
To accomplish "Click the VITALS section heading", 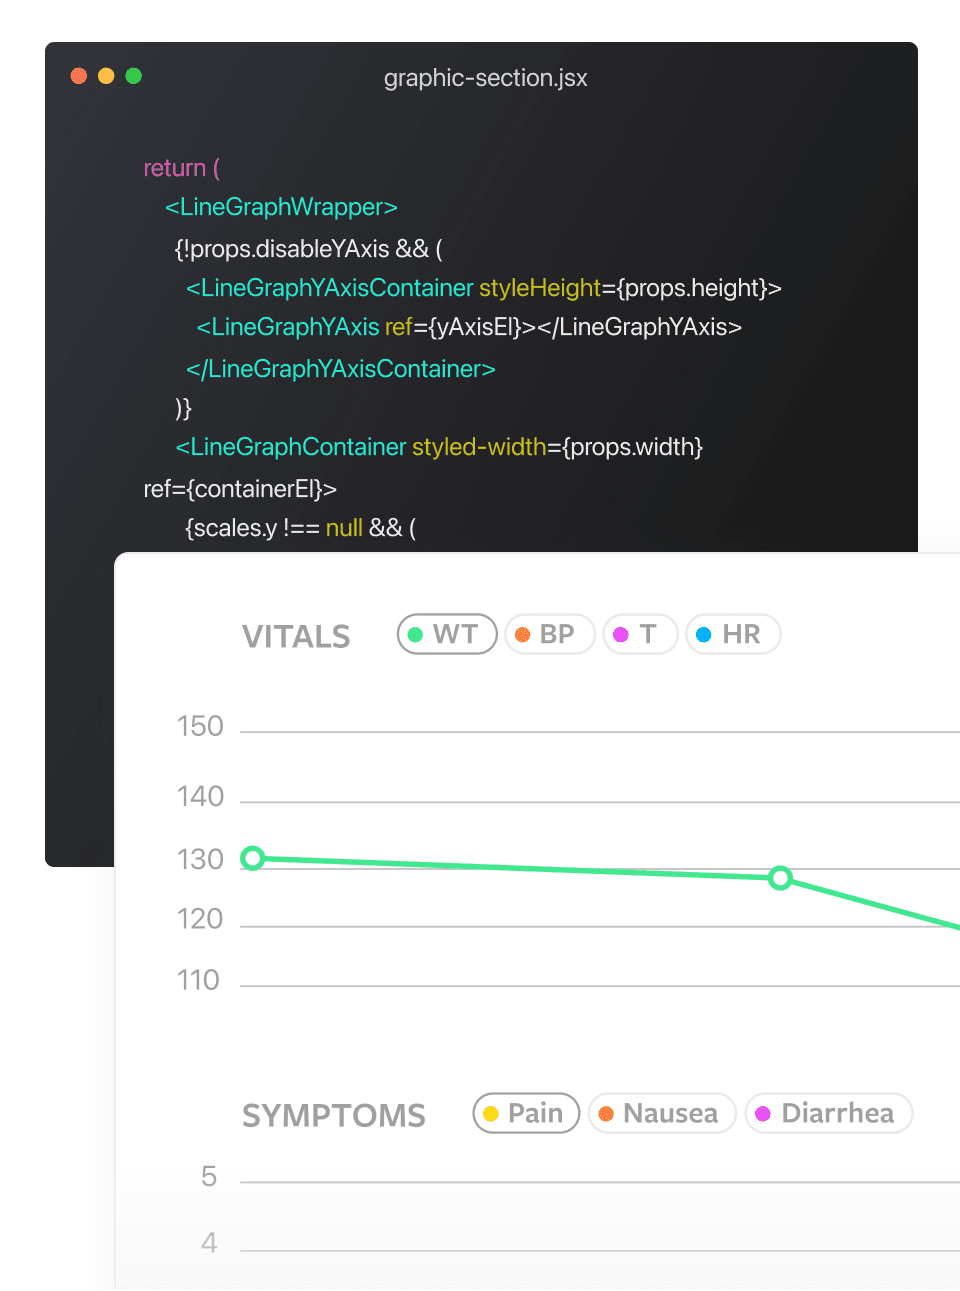I will point(296,636).
